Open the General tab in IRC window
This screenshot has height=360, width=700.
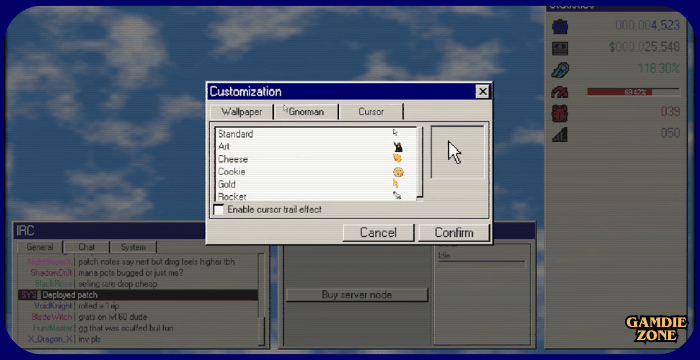coord(40,247)
